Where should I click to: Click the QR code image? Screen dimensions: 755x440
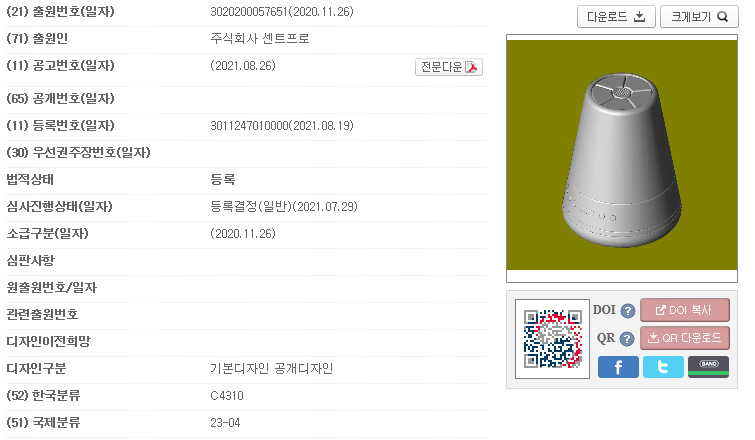(552, 339)
